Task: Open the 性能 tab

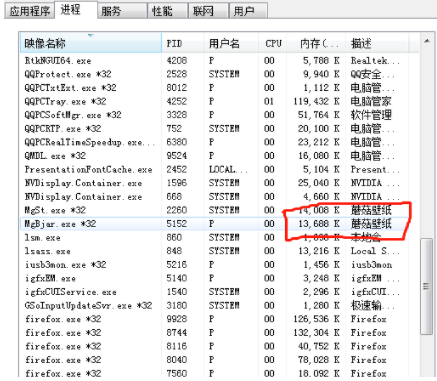Action: [168, 11]
